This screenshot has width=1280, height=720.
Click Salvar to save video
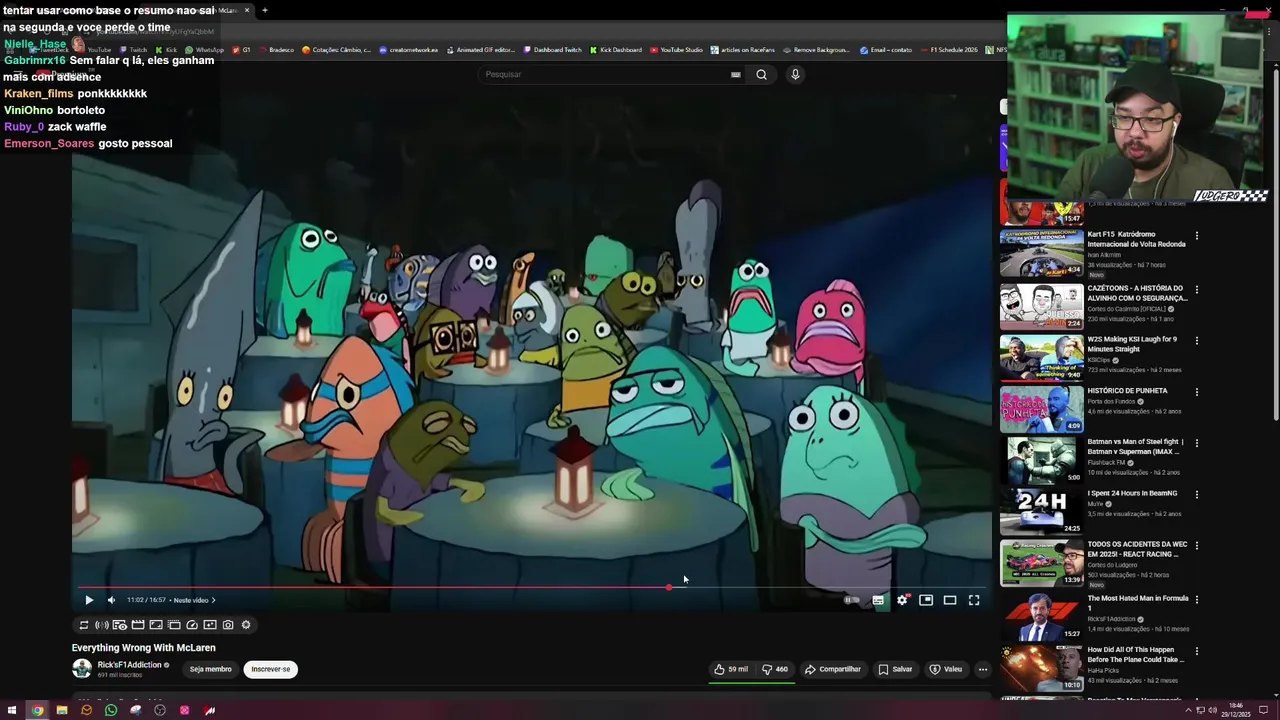coord(895,669)
